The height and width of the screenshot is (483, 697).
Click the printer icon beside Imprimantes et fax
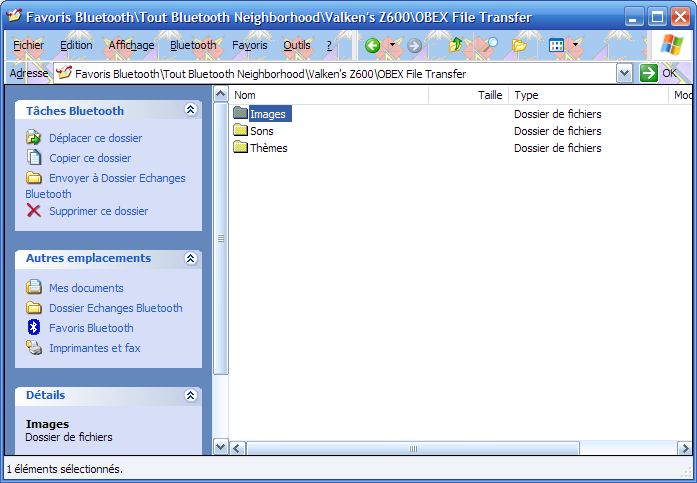(x=34, y=347)
